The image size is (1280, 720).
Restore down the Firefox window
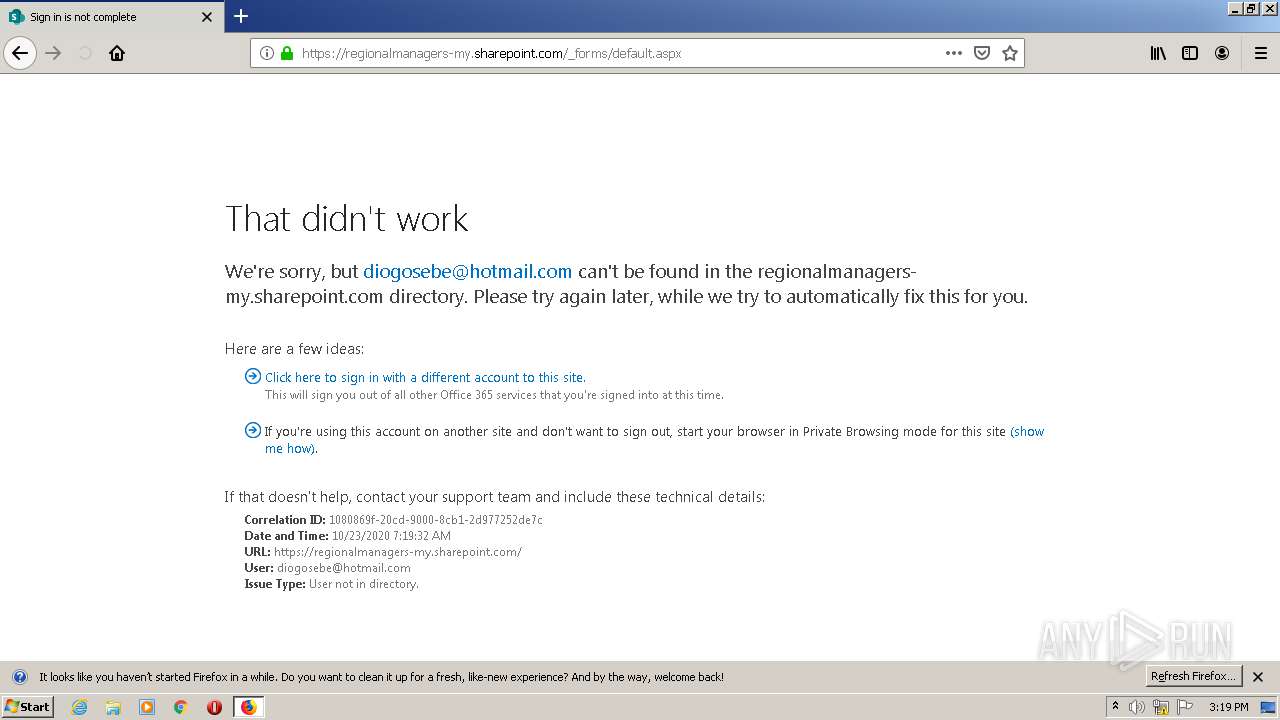click(x=1251, y=8)
